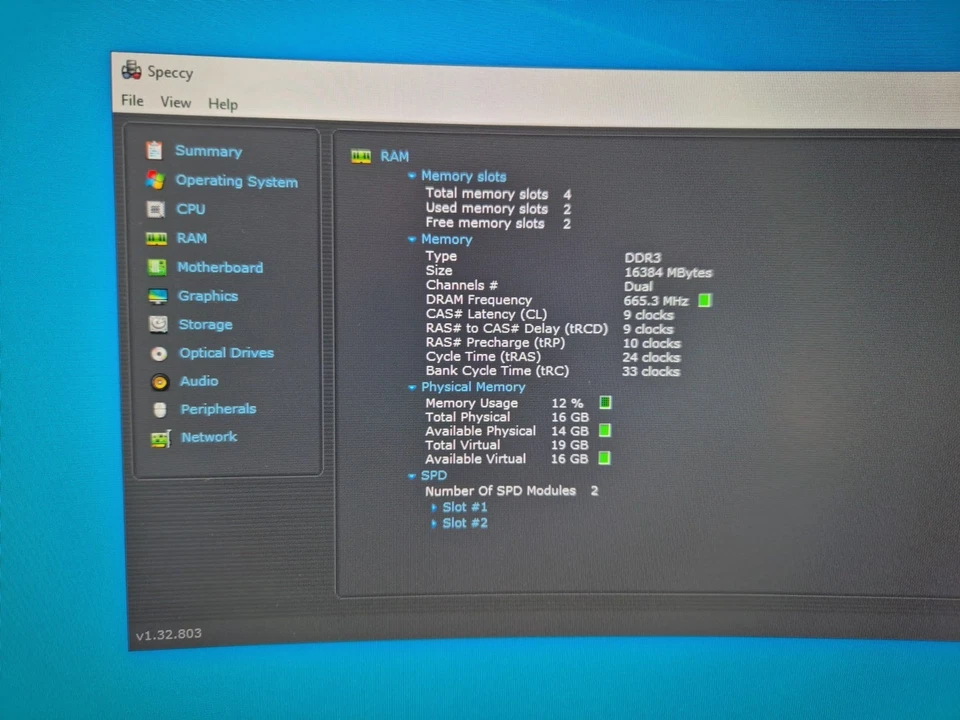
Task: Select the Operating System icon
Action: pyautogui.click(x=155, y=181)
